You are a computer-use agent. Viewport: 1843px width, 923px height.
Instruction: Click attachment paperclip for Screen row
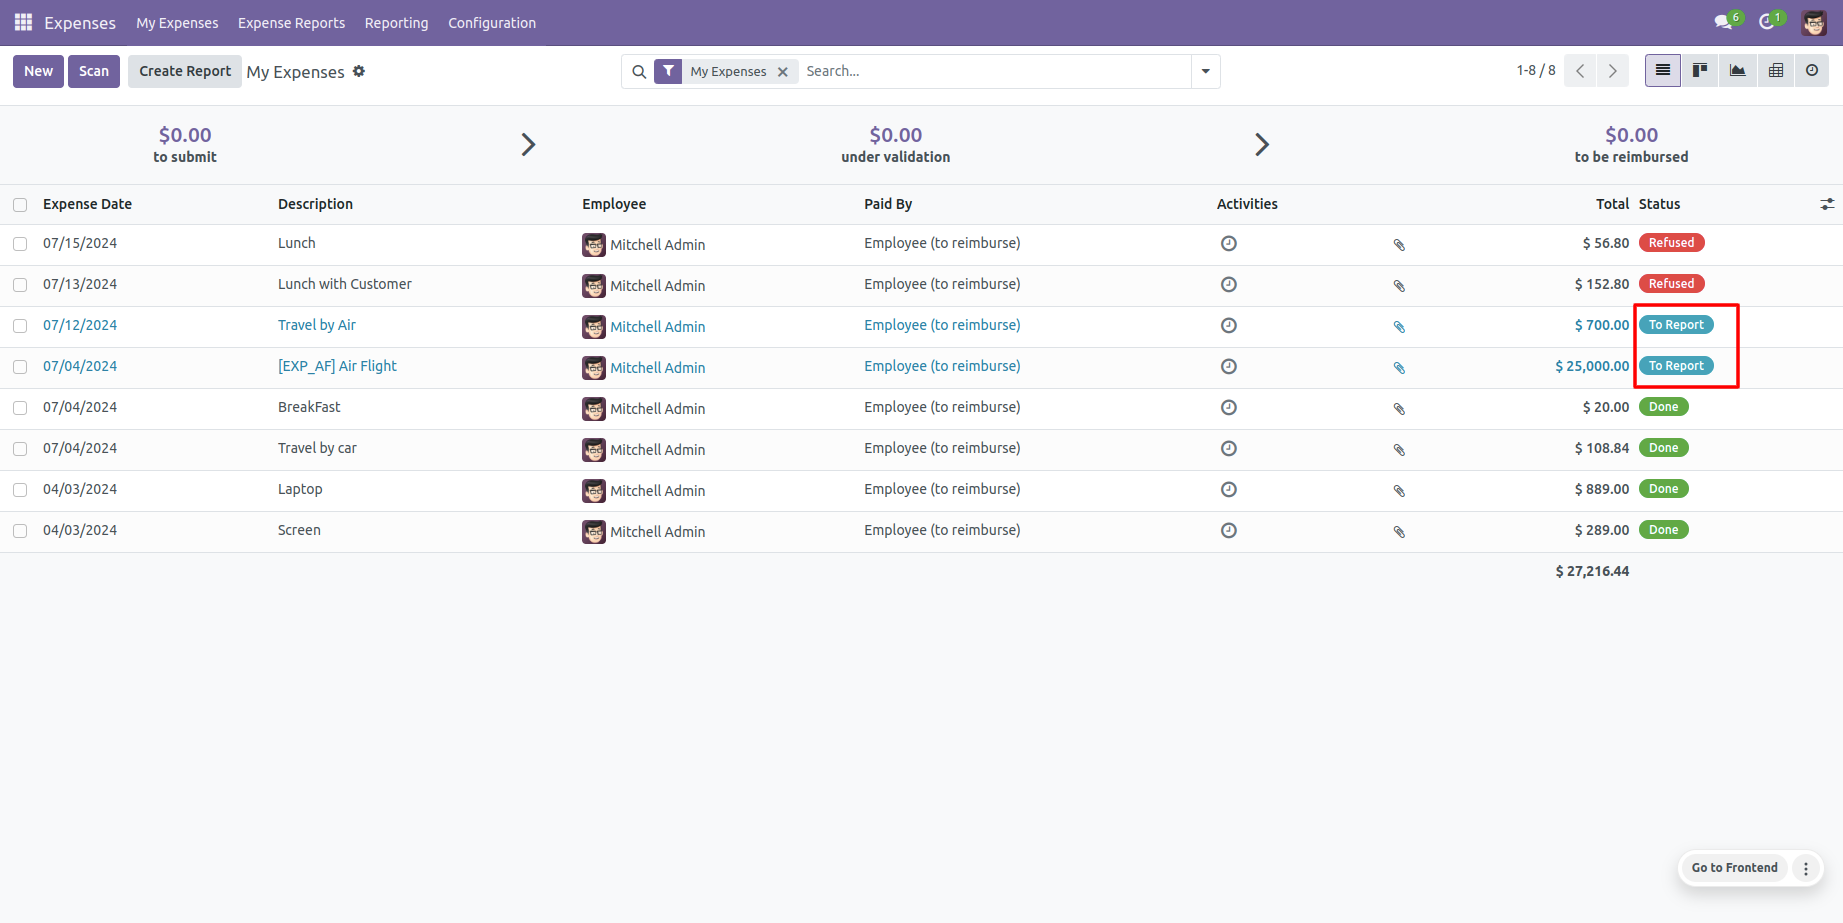tap(1399, 532)
